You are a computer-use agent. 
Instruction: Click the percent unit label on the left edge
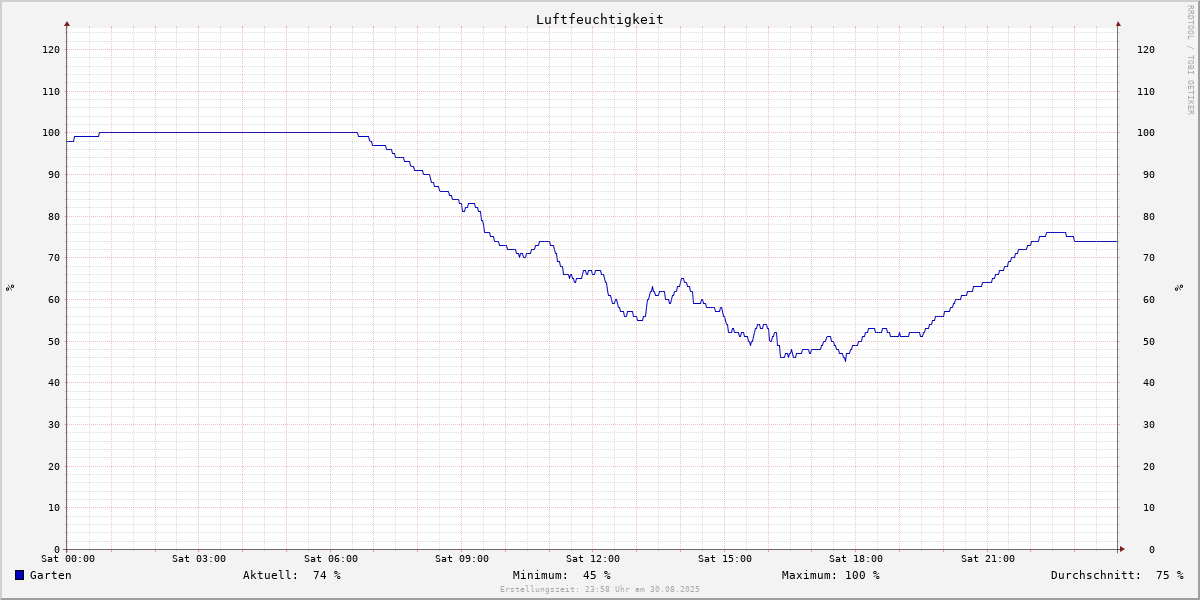pos(10,287)
